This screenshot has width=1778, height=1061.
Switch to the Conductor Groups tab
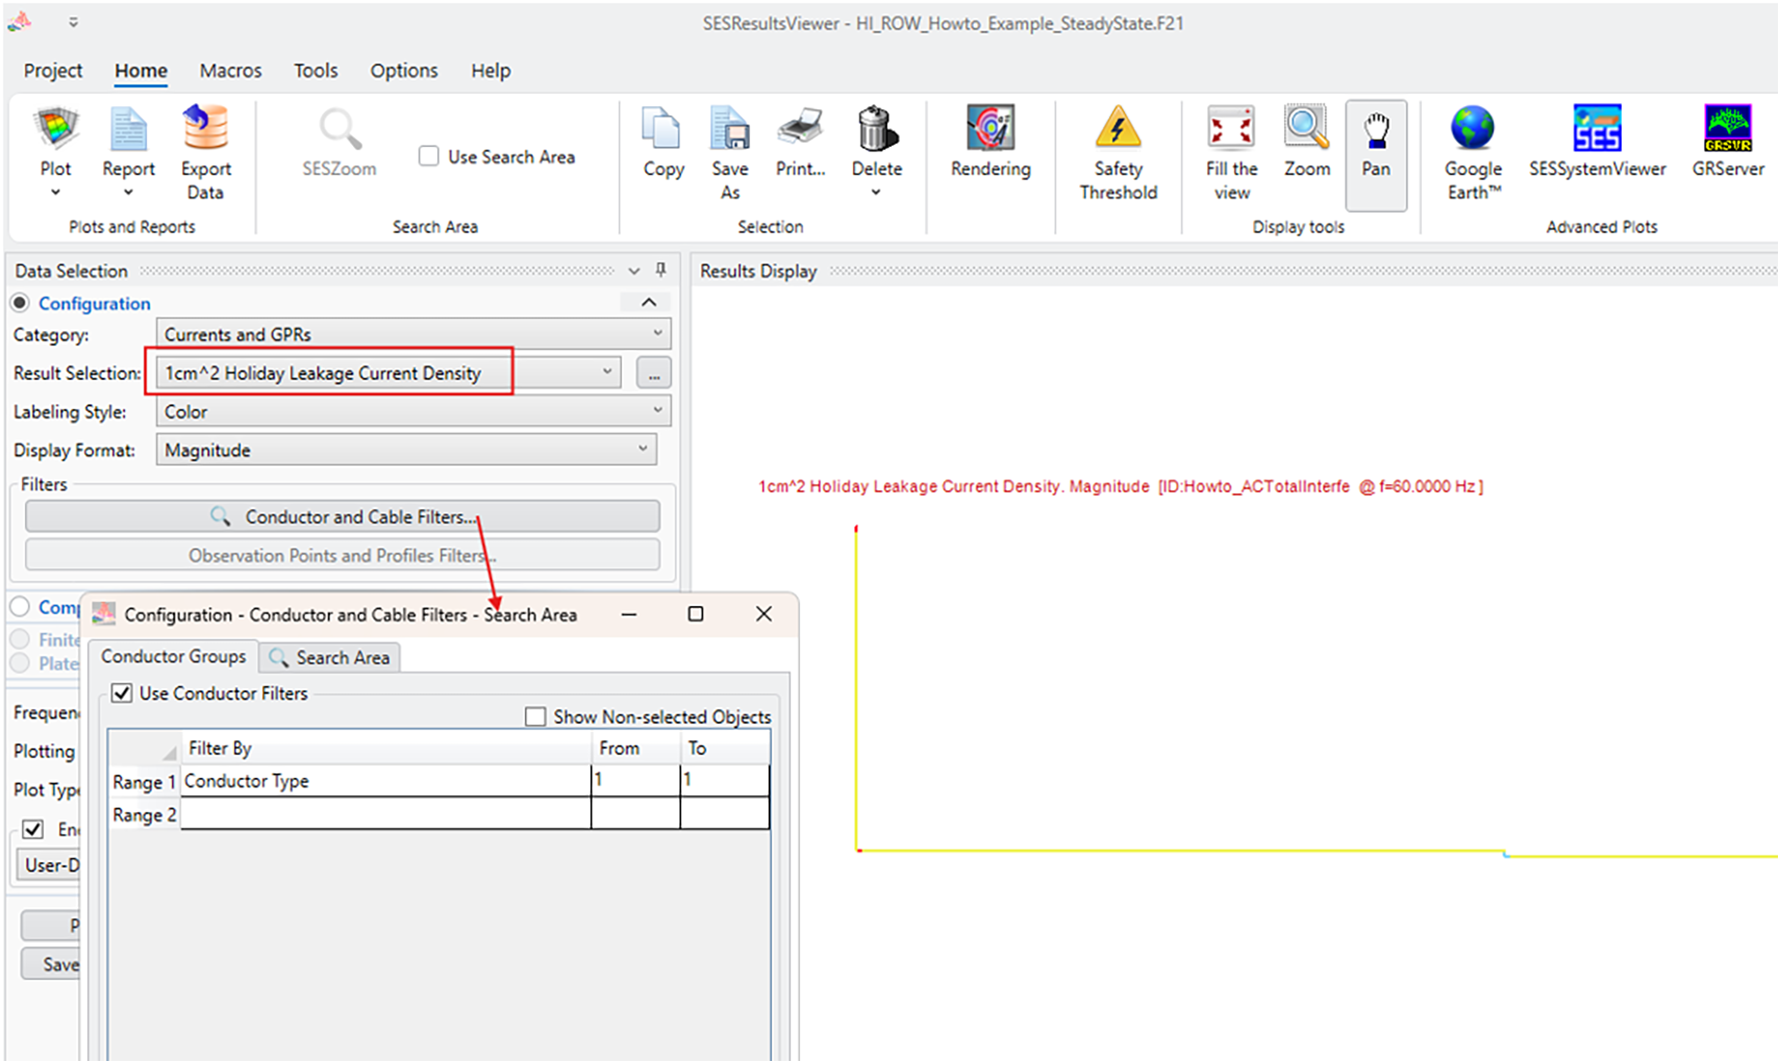click(x=174, y=656)
